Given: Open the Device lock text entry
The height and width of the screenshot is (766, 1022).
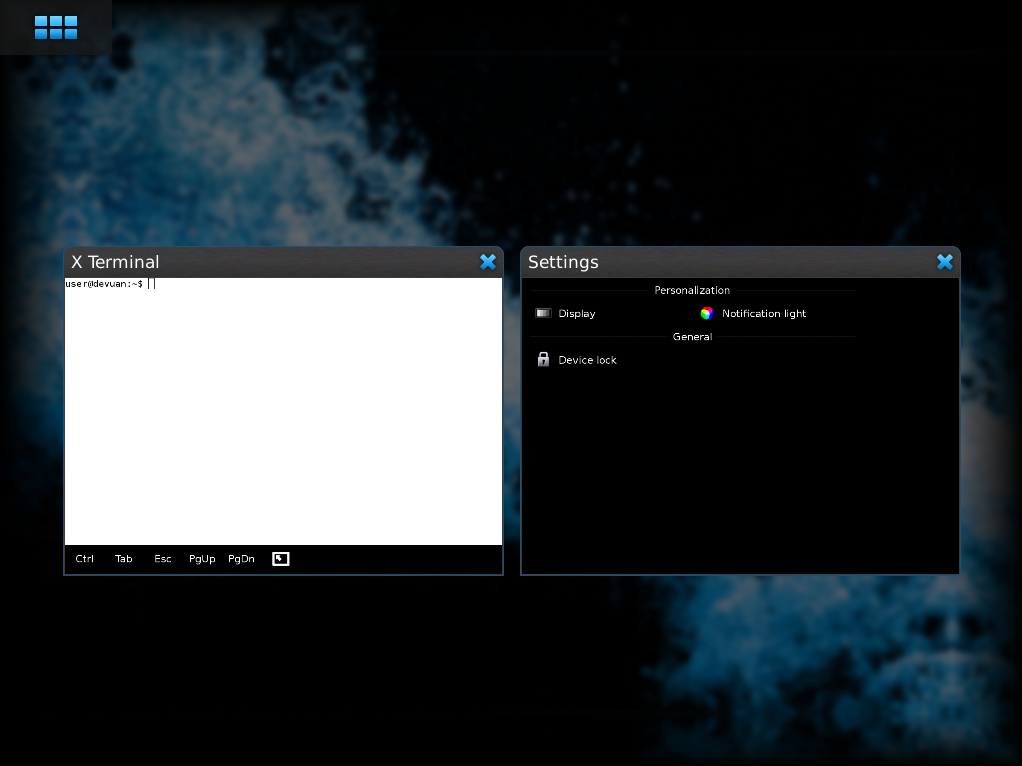Looking at the screenshot, I should (588, 360).
